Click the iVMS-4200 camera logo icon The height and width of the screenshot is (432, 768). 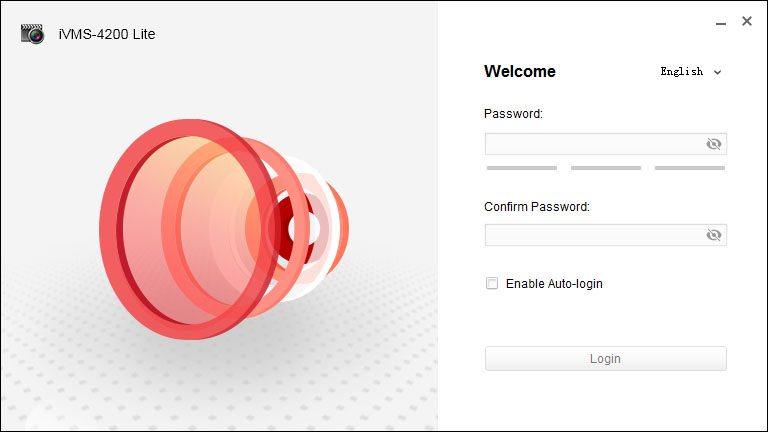coord(32,34)
